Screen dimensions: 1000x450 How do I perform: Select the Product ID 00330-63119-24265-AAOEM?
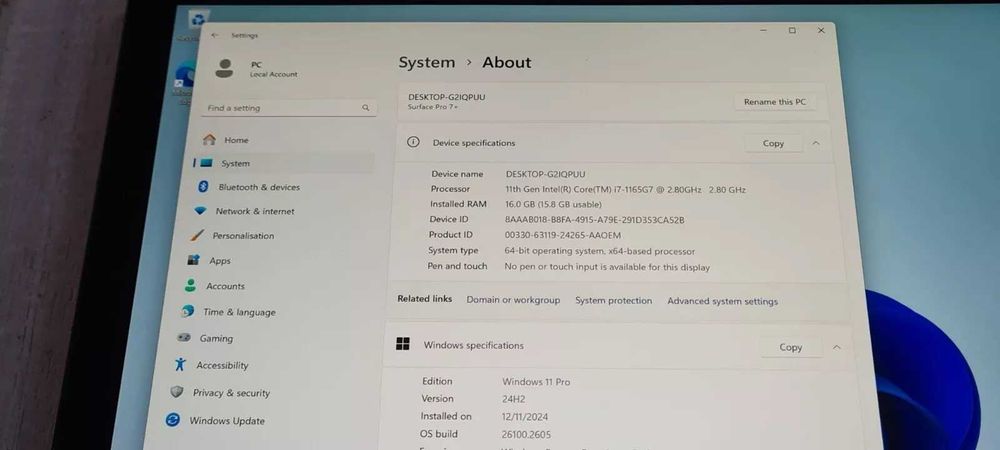click(x=562, y=235)
